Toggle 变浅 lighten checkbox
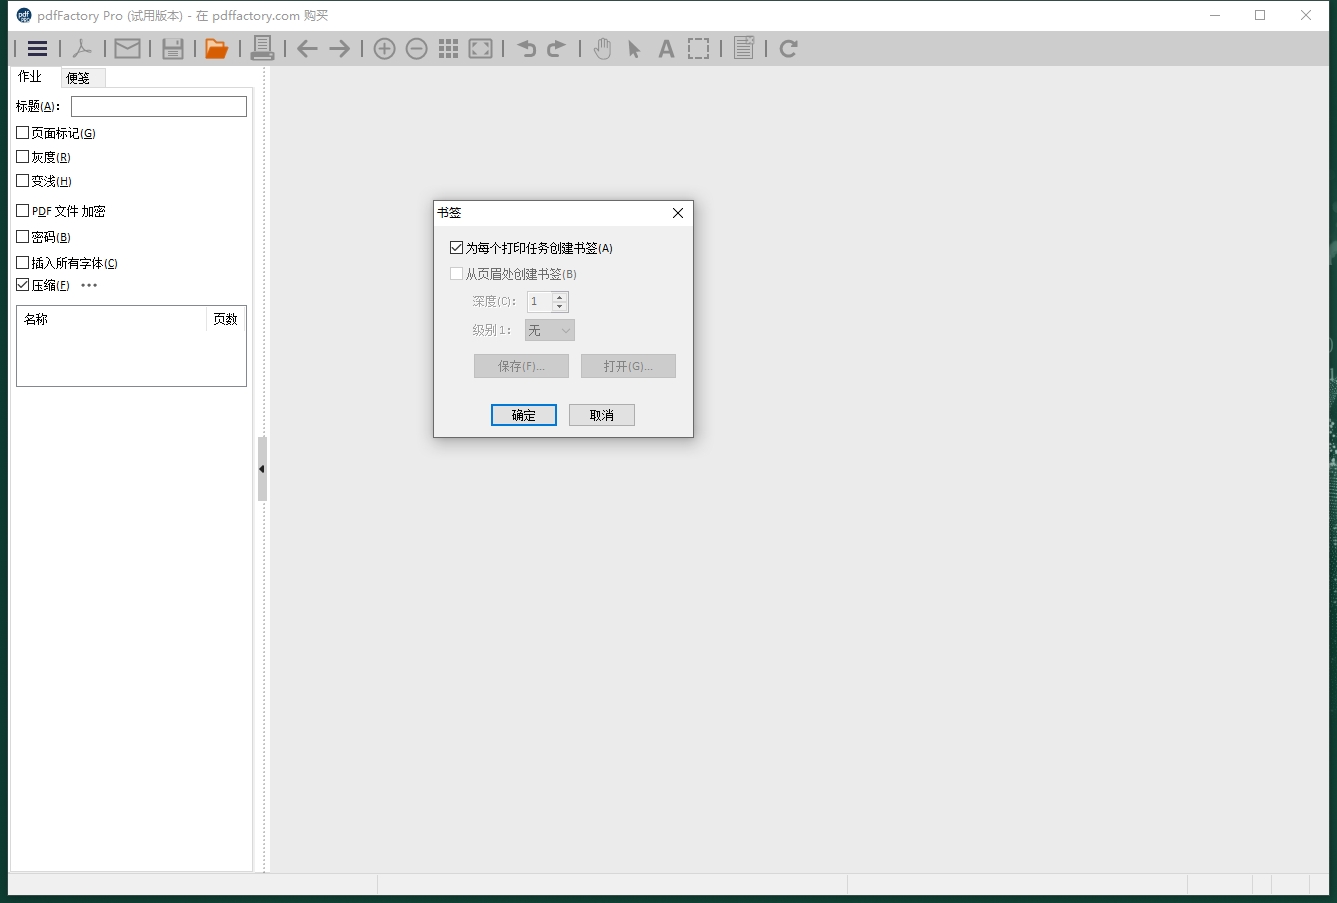 pyautogui.click(x=23, y=180)
